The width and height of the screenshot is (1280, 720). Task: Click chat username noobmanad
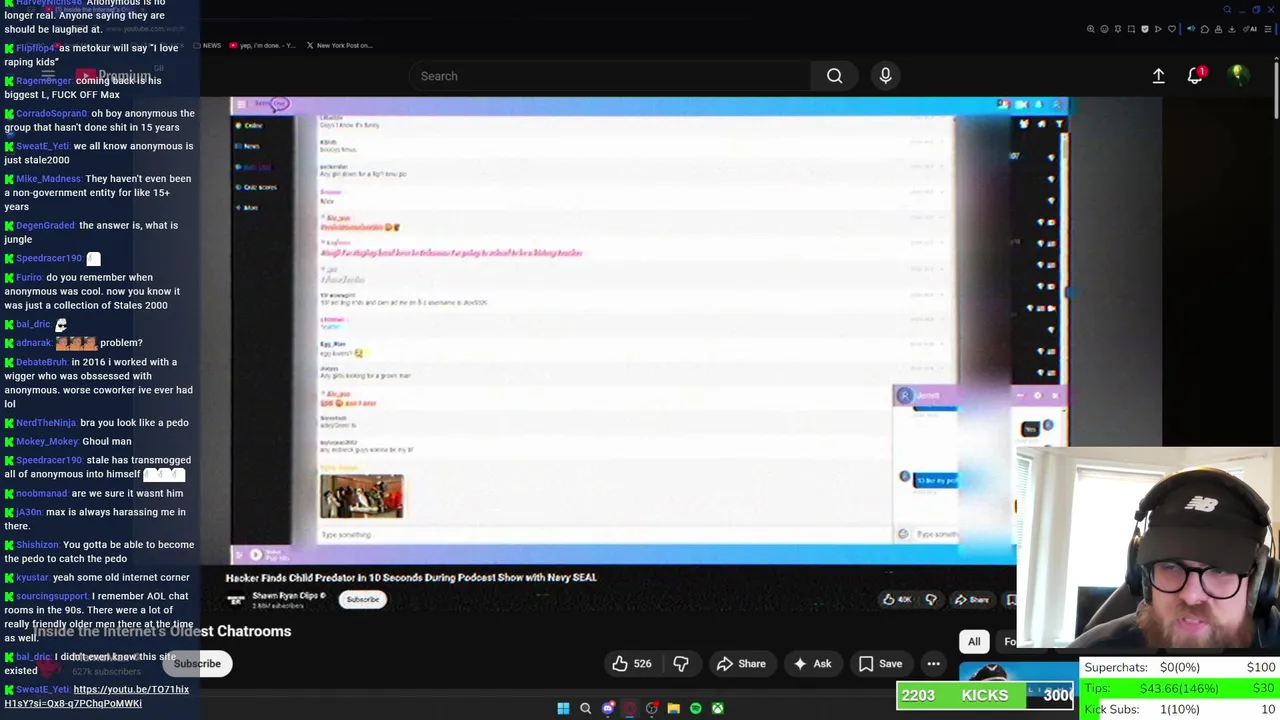42,494
